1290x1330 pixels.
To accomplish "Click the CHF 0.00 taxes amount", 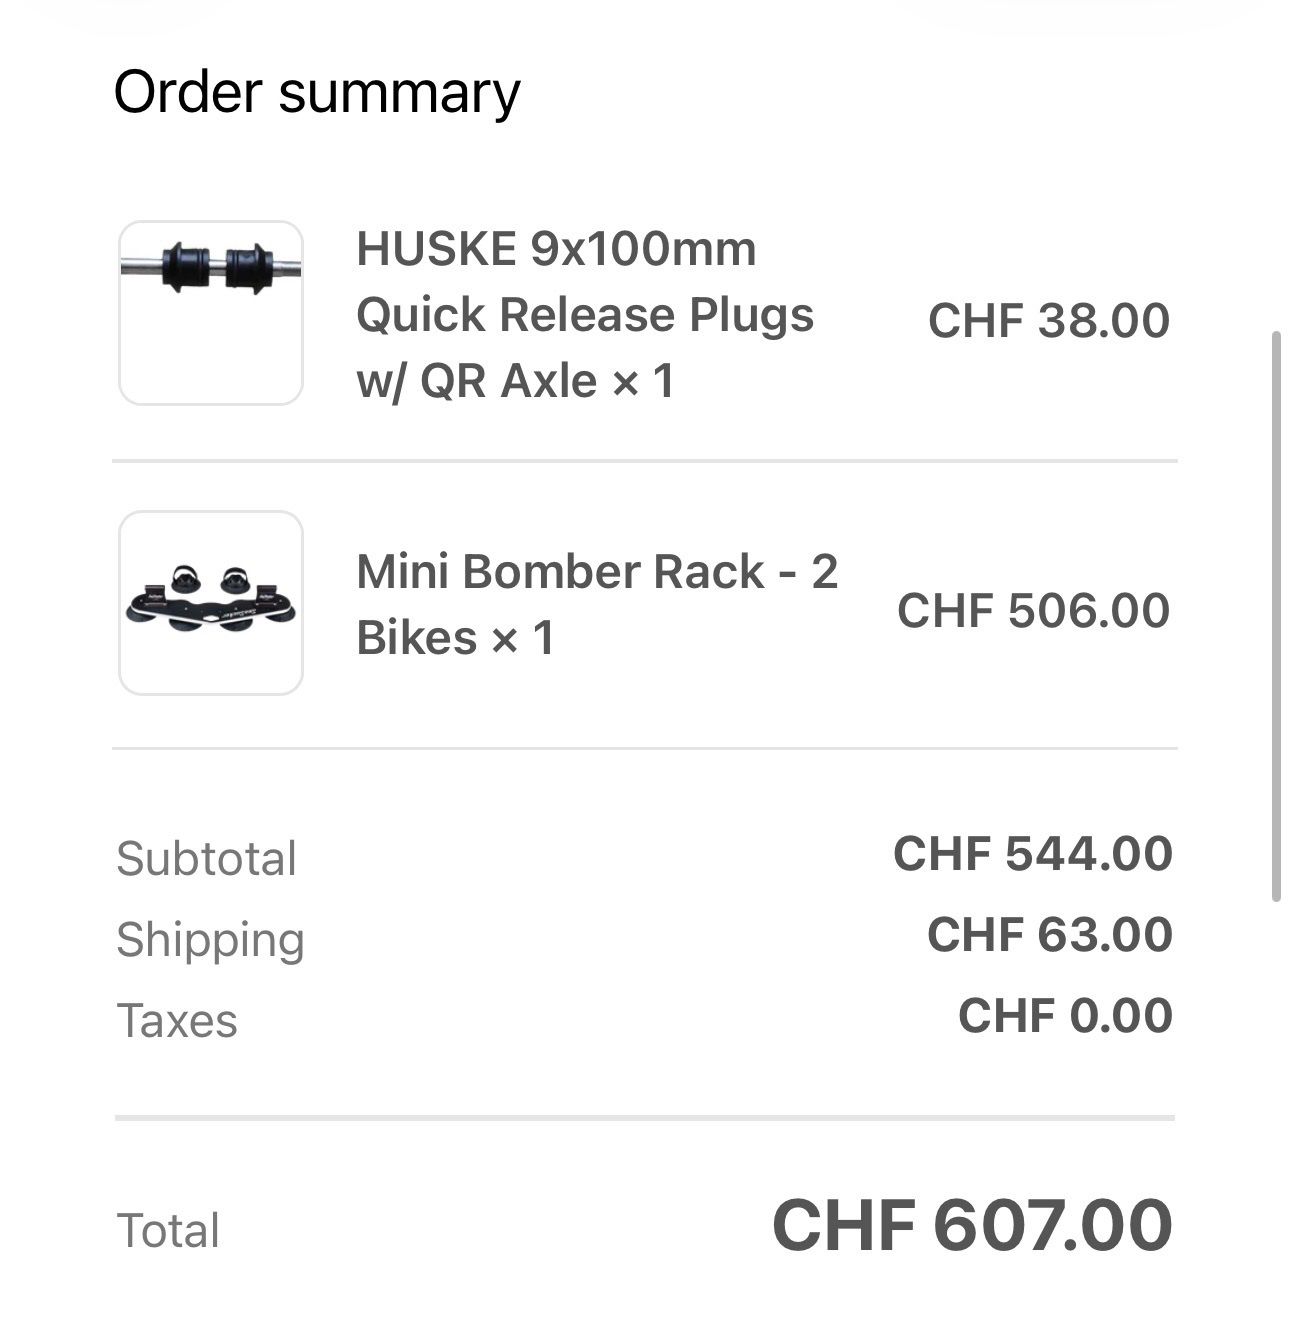I will coord(1065,1016).
